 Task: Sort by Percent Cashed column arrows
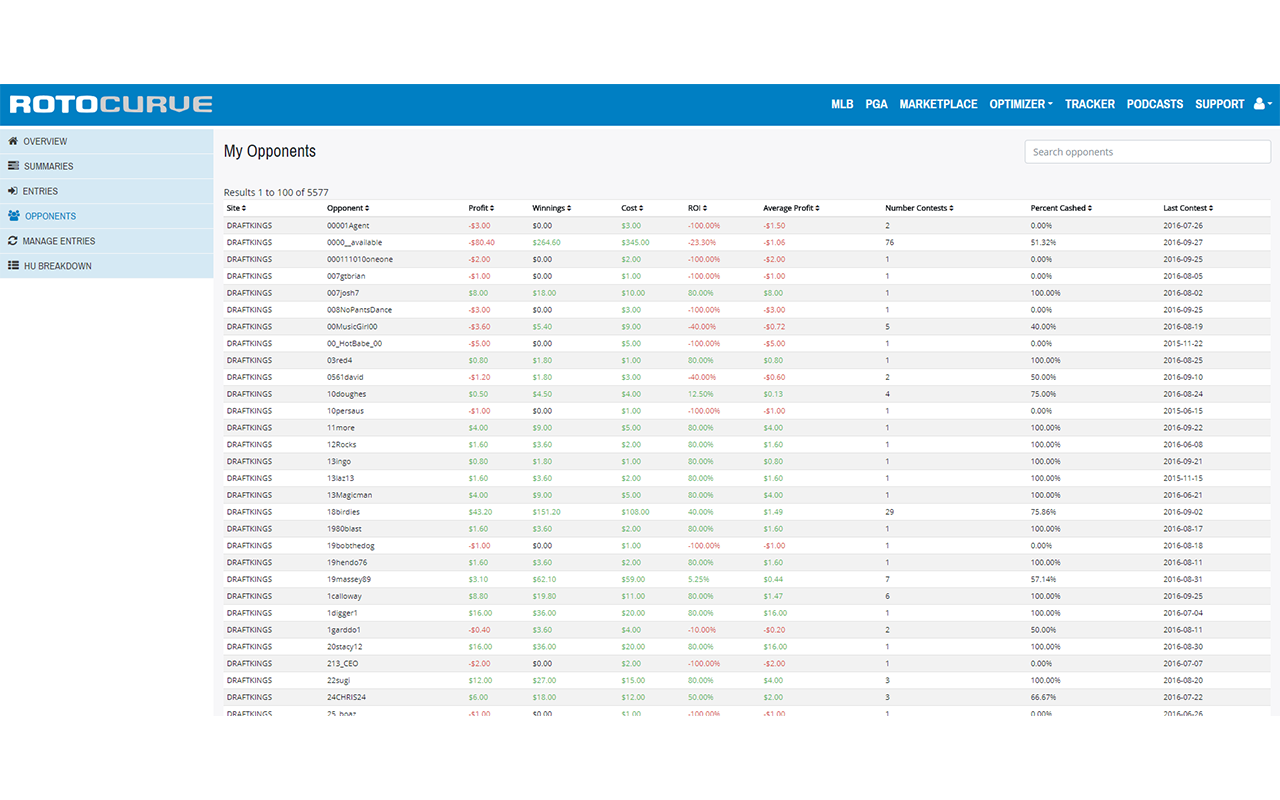pyautogui.click(x=1089, y=208)
